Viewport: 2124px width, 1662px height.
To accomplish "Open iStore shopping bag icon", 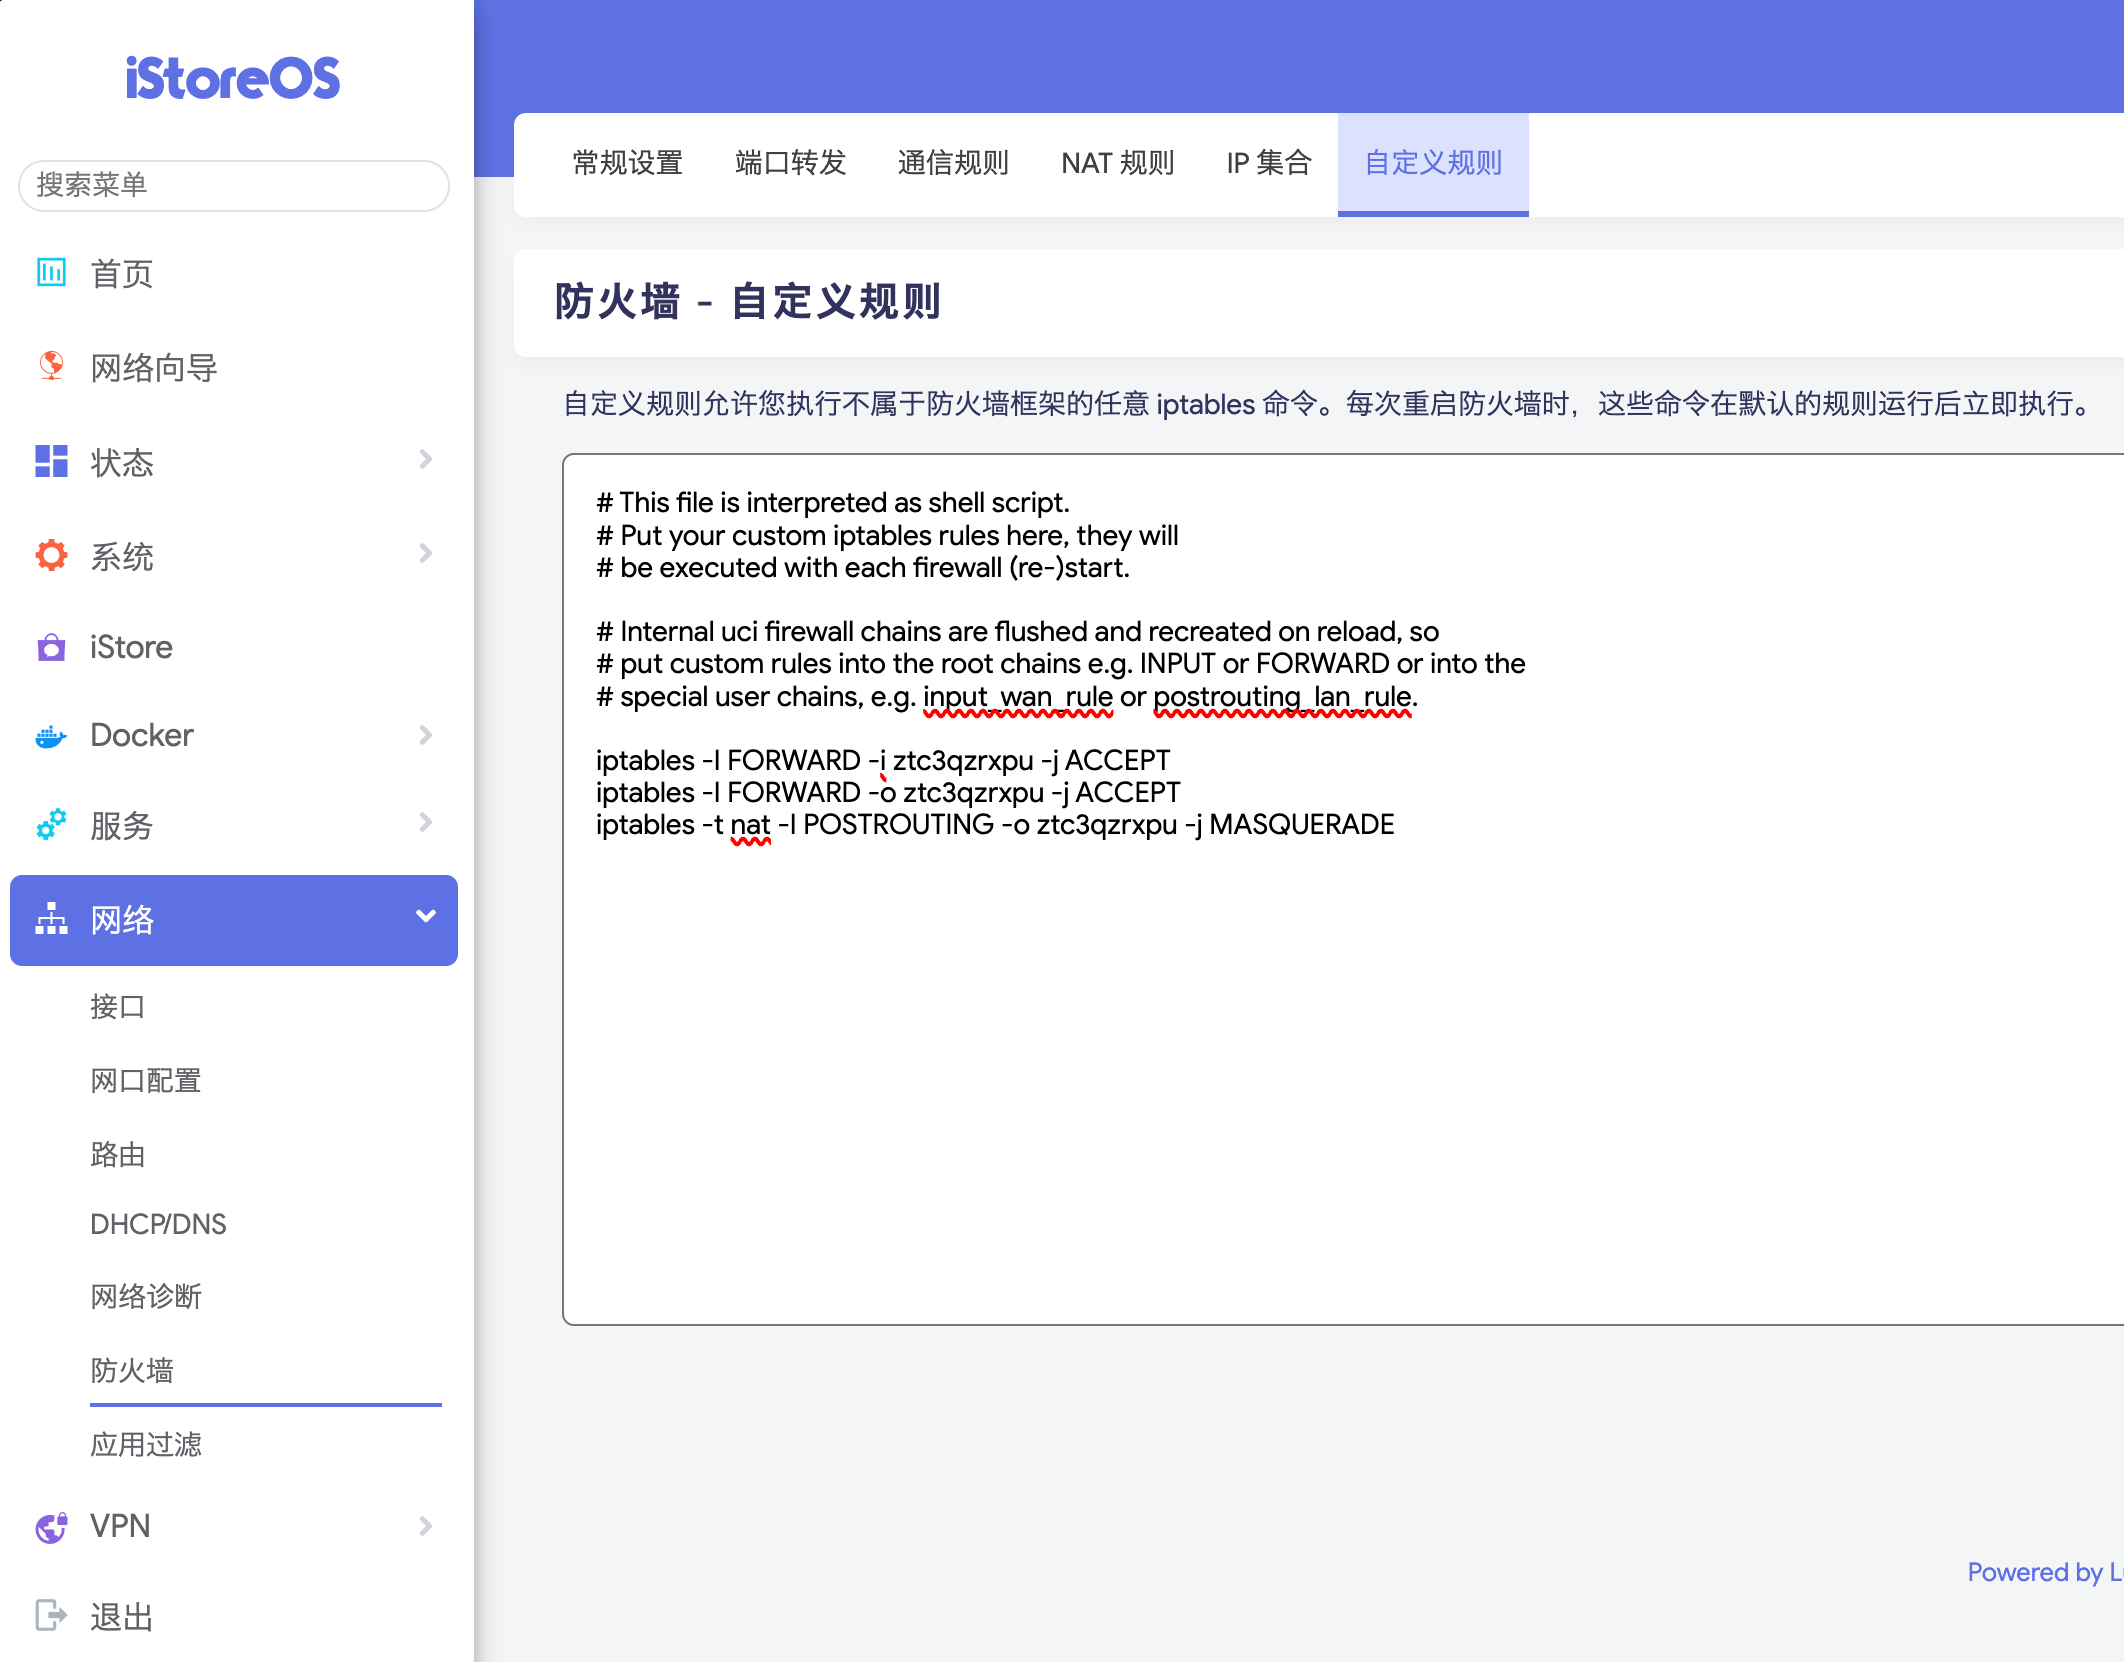I will coord(51,647).
